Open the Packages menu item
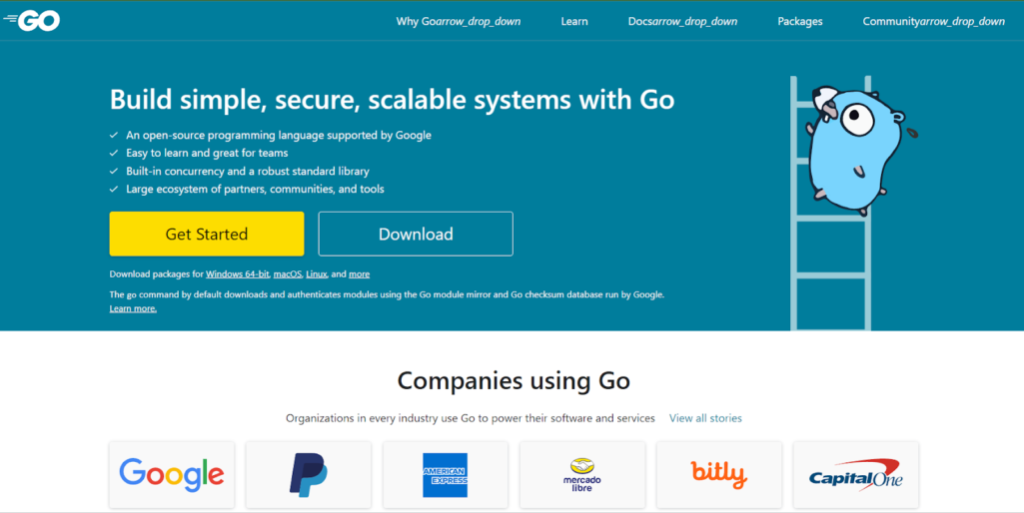Screen dimensions: 1024x513 coord(799,22)
